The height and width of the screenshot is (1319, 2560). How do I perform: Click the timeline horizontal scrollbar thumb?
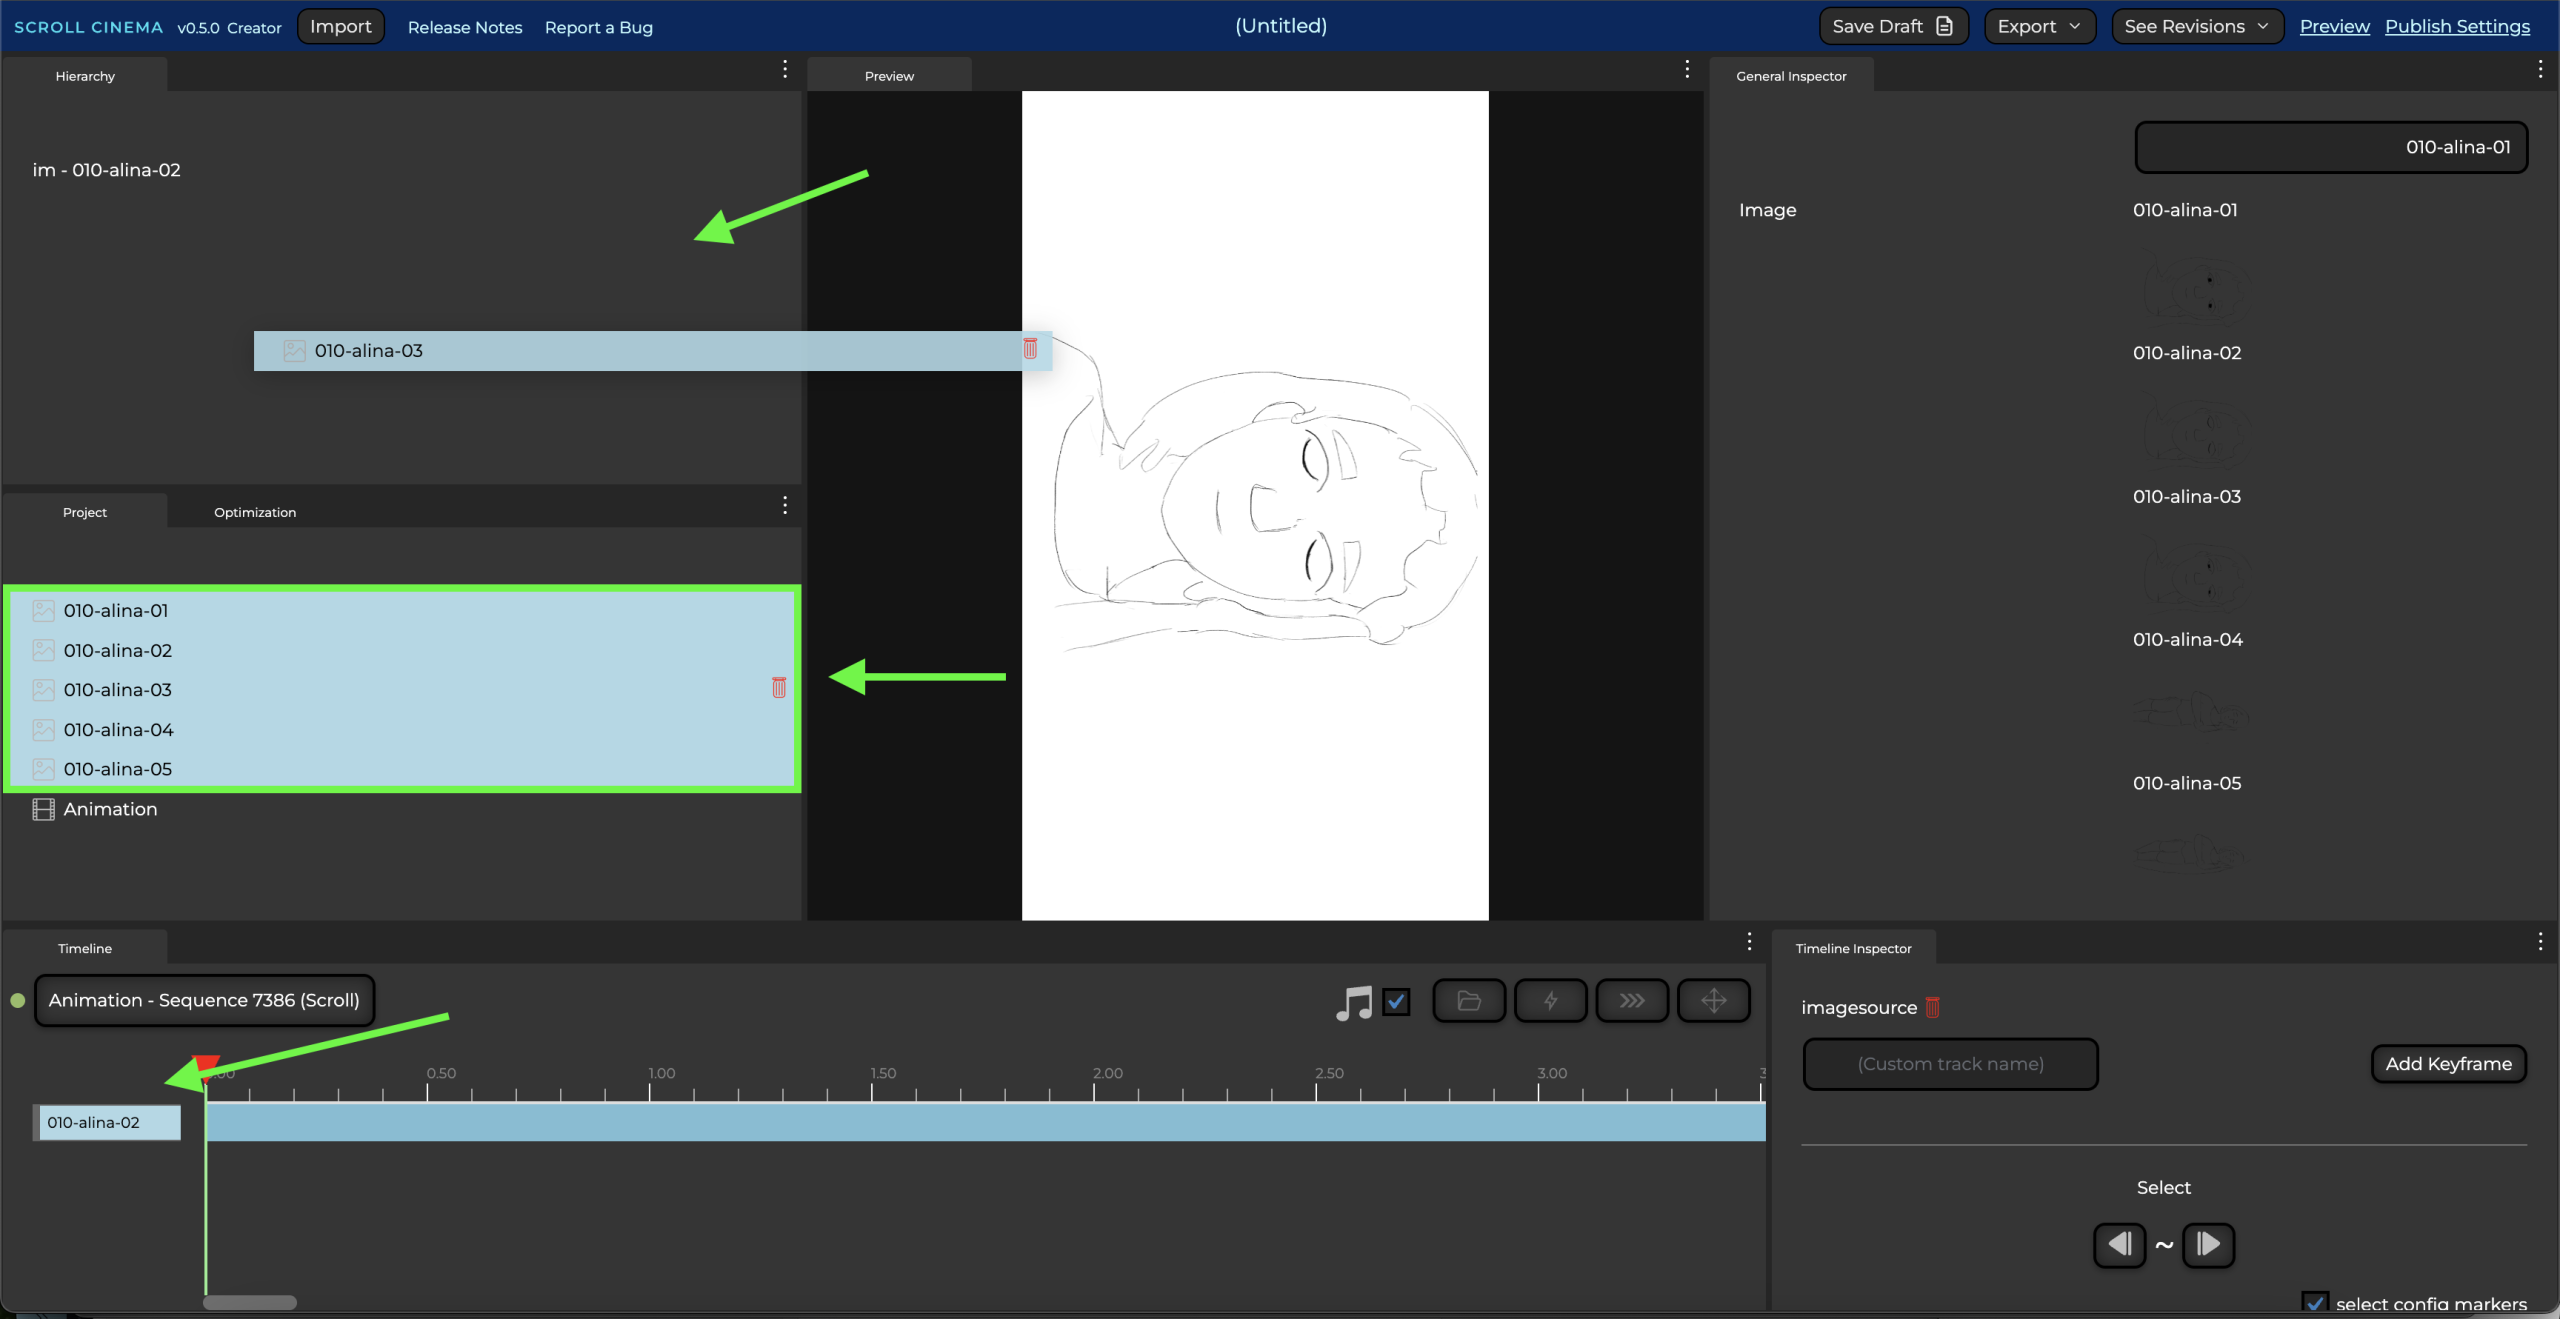[x=250, y=1302]
